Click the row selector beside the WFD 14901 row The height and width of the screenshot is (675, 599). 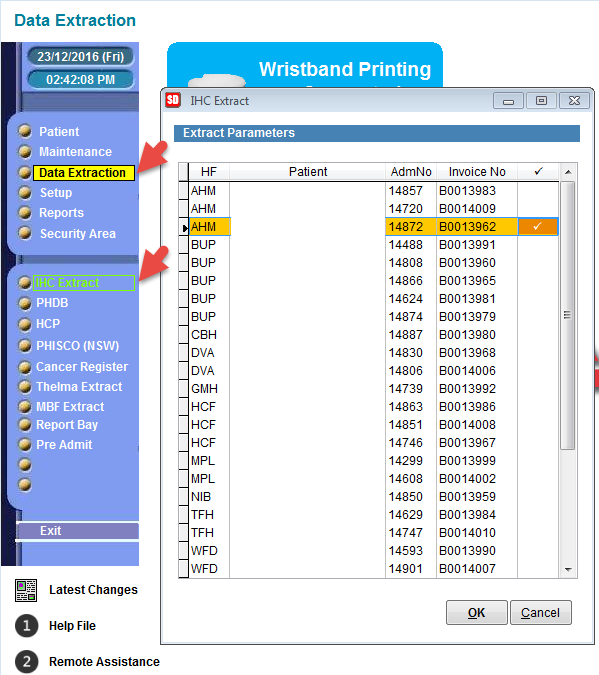pyautogui.click(x=183, y=569)
